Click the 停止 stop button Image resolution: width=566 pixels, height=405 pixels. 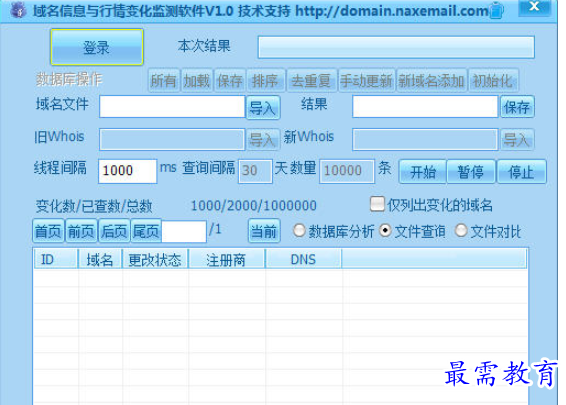click(x=521, y=172)
